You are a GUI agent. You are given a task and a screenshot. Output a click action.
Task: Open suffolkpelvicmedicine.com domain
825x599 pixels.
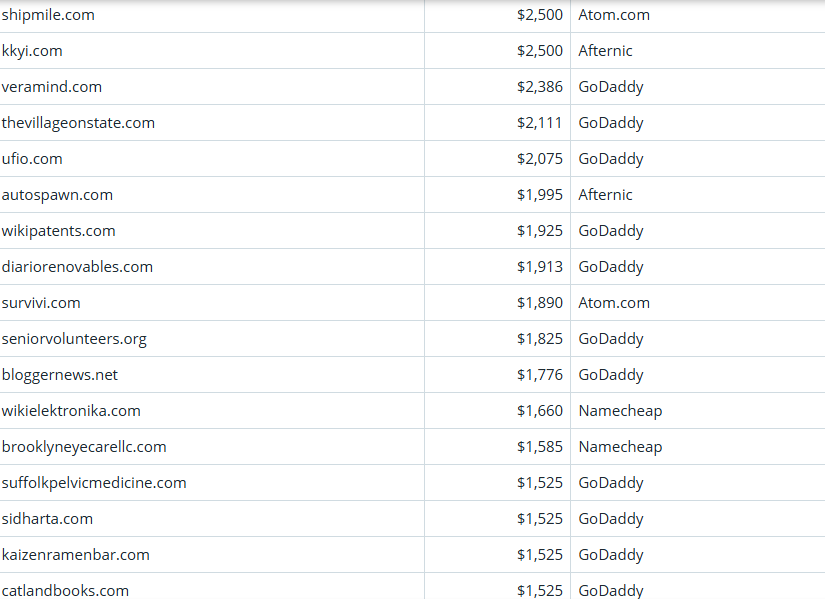click(94, 483)
